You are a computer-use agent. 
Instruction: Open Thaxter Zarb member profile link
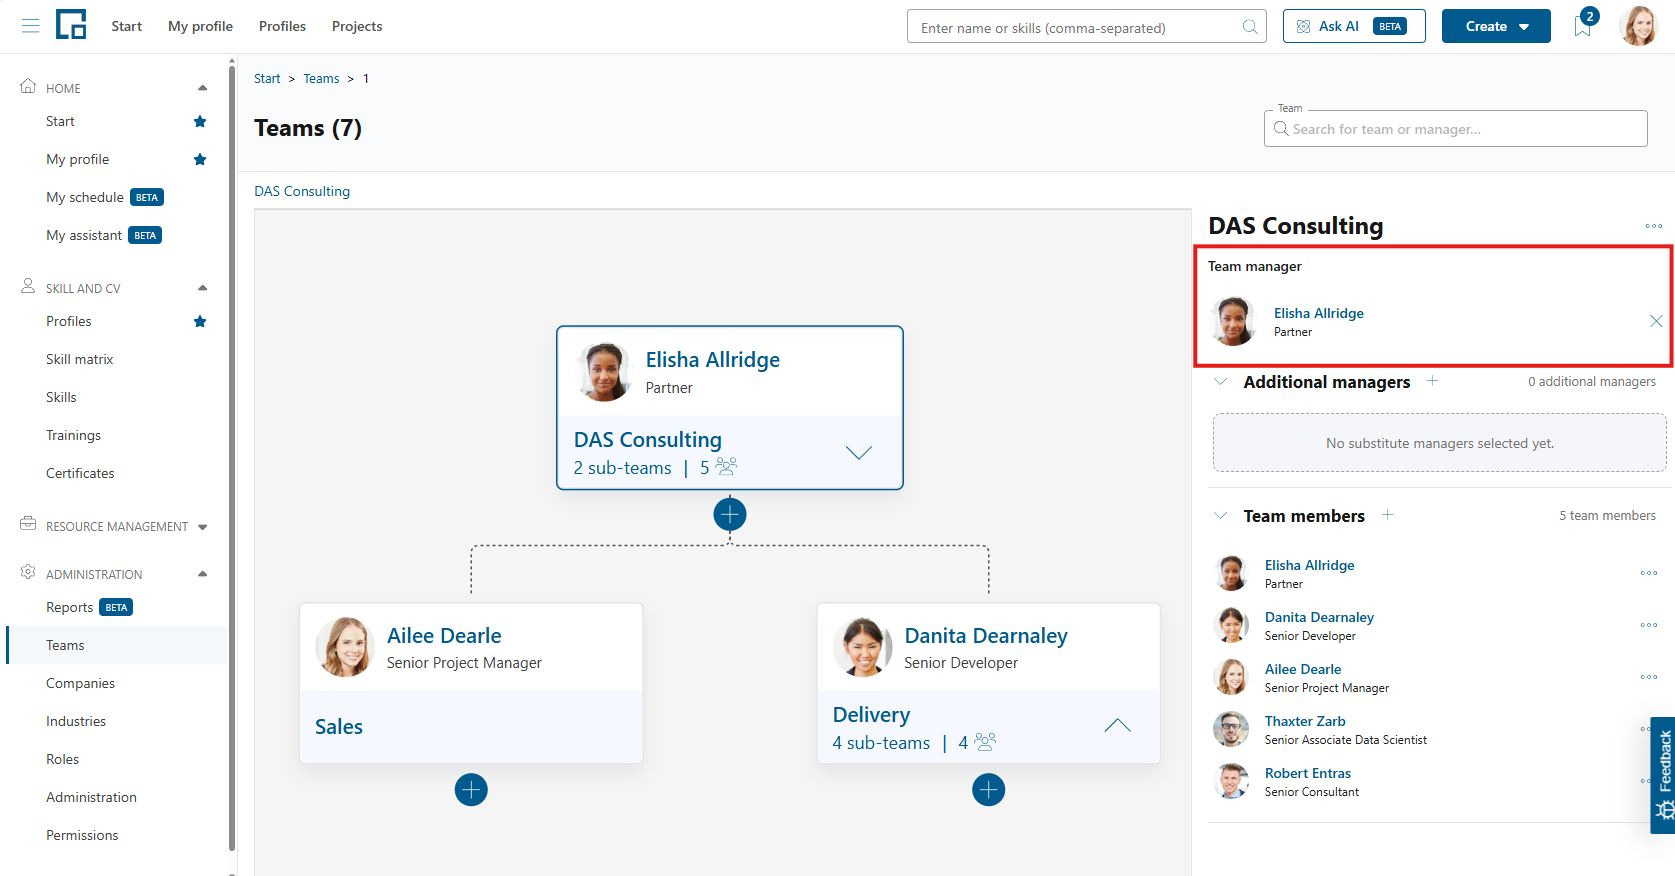pos(1305,721)
